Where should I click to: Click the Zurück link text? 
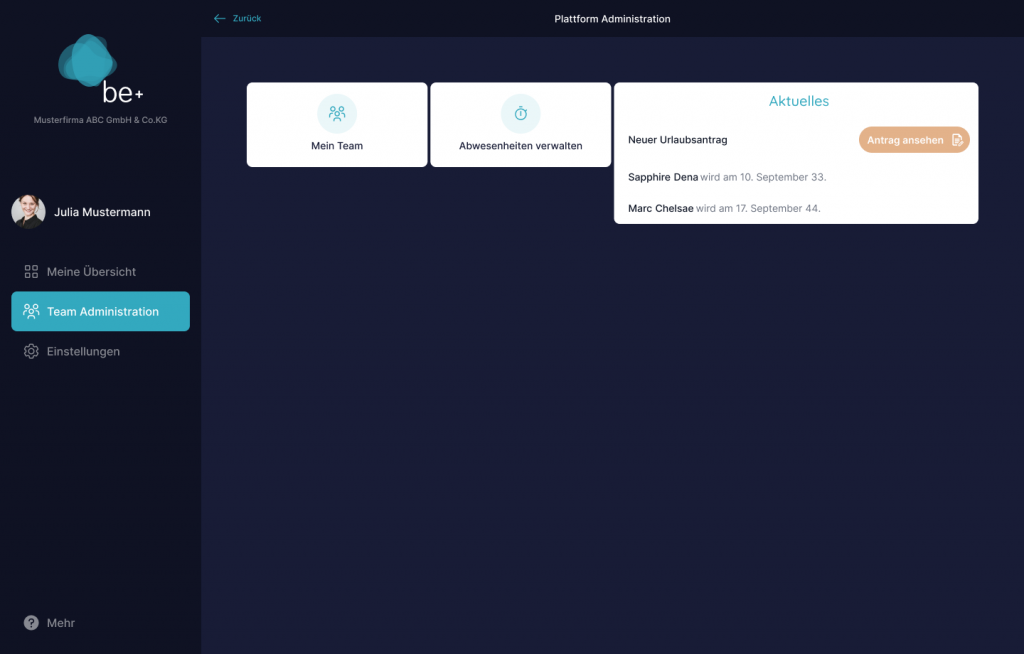247,19
